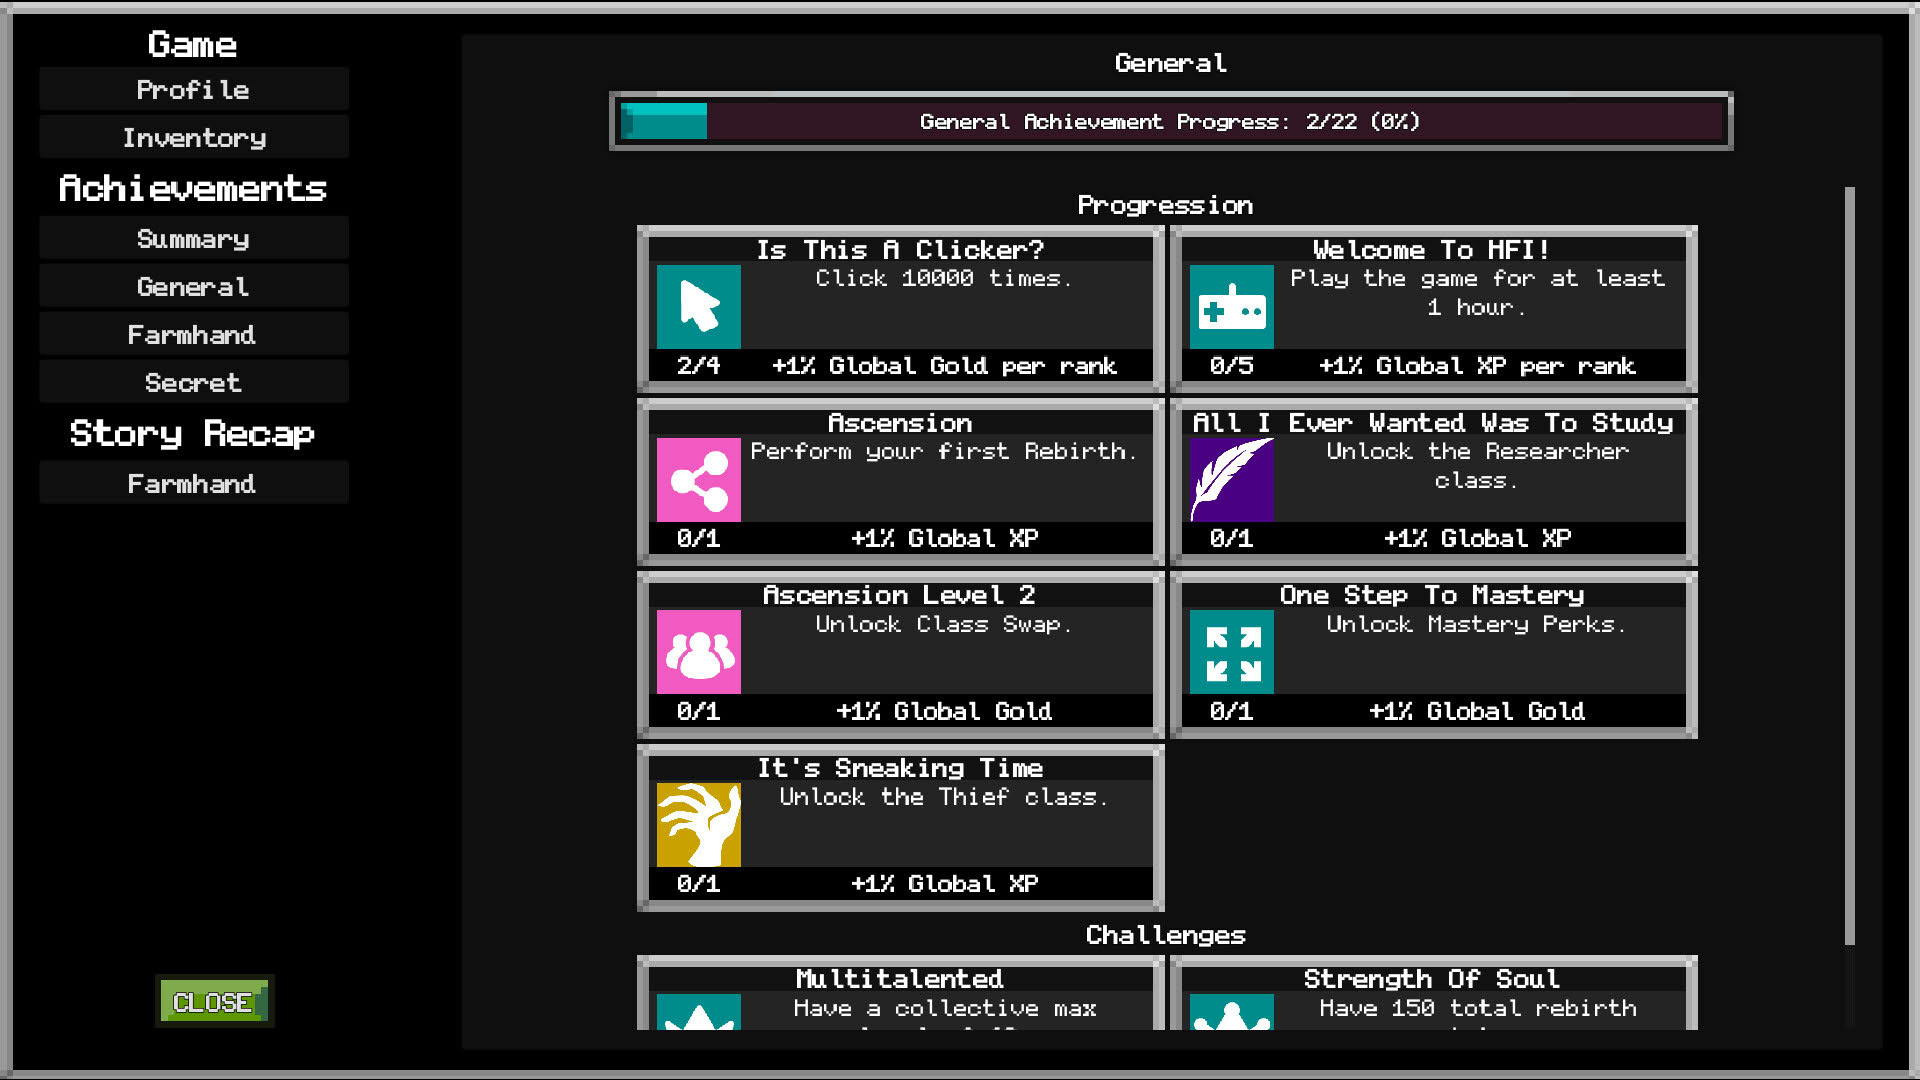Open Farmhand under Achievements
The height and width of the screenshot is (1080, 1920).
(x=193, y=334)
